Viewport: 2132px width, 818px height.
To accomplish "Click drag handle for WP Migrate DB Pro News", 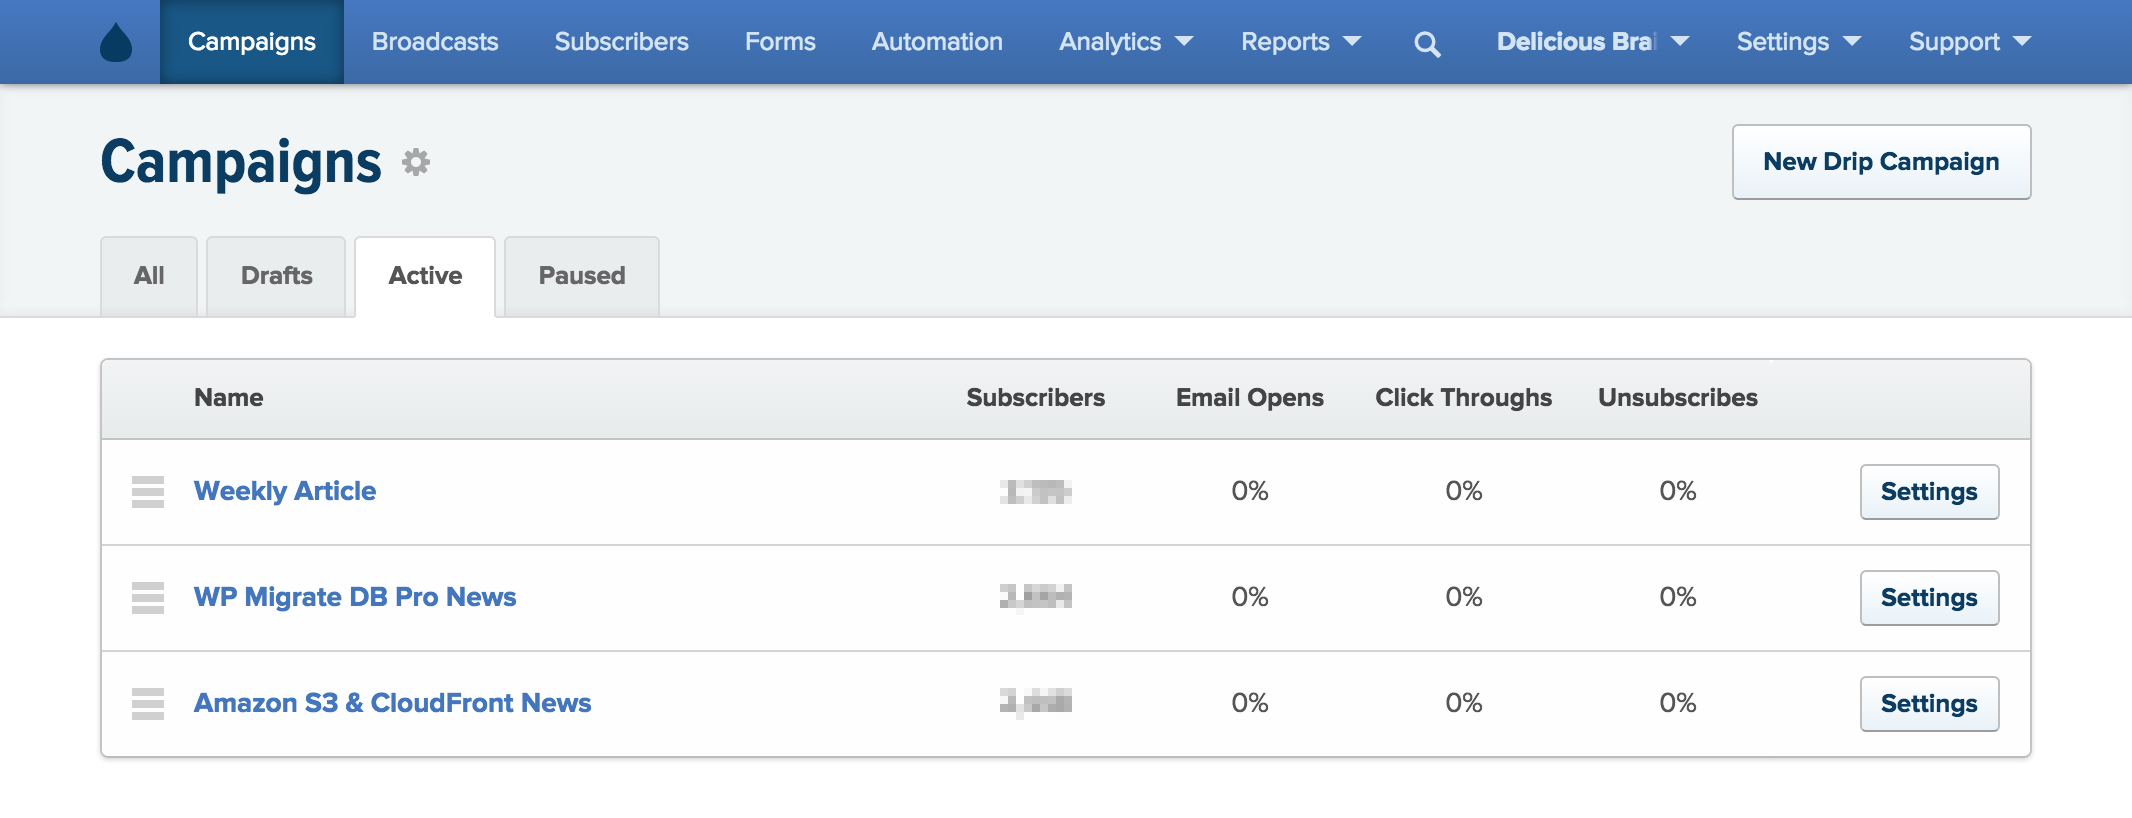I will (148, 597).
